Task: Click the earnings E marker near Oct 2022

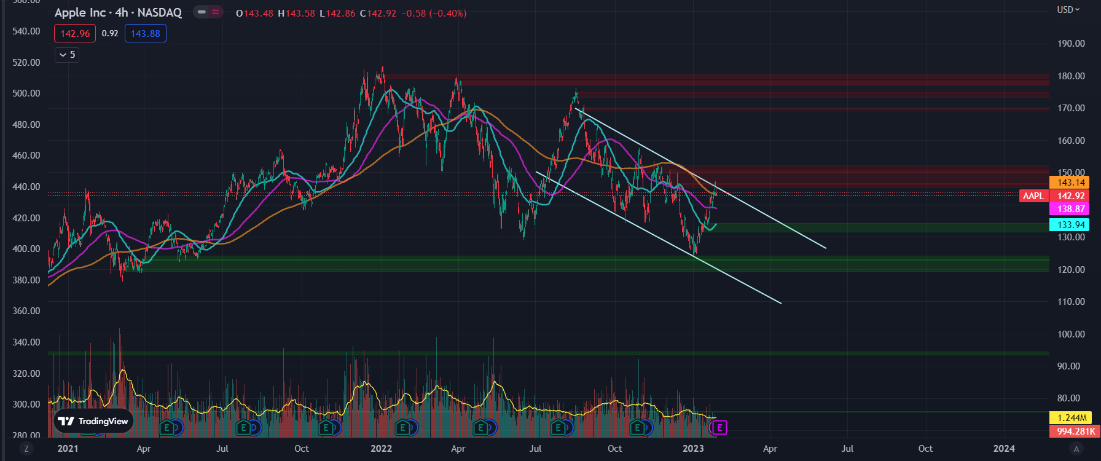Action: (638, 426)
